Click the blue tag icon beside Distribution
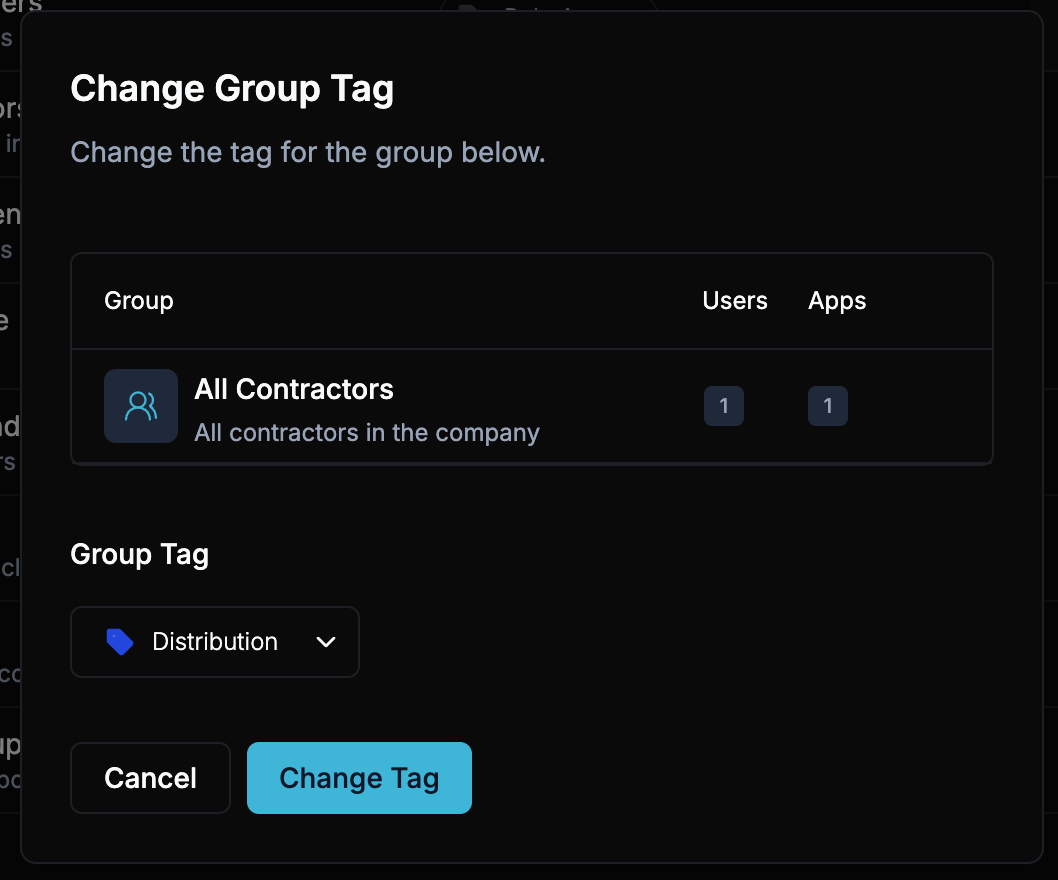The height and width of the screenshot is (880, 1058). click(120, 642)
